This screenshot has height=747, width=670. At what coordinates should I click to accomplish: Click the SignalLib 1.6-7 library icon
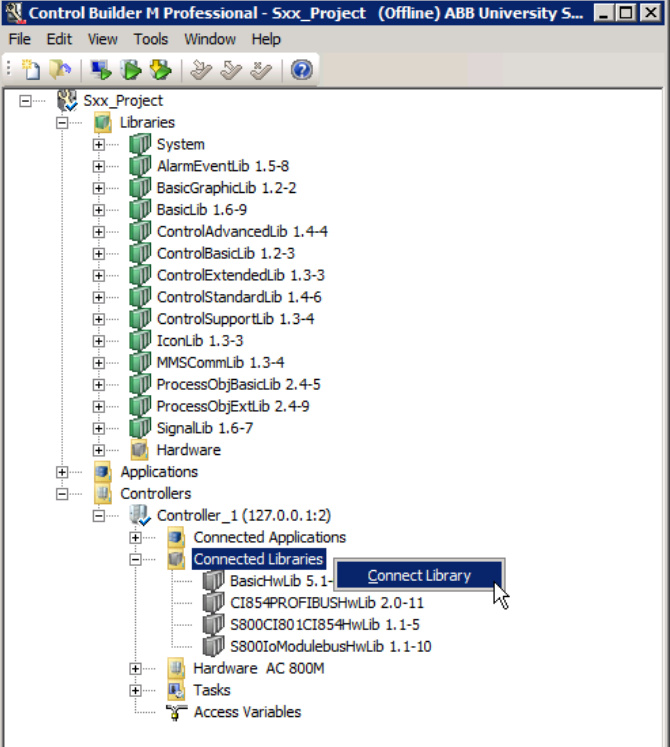click(140, 428)
